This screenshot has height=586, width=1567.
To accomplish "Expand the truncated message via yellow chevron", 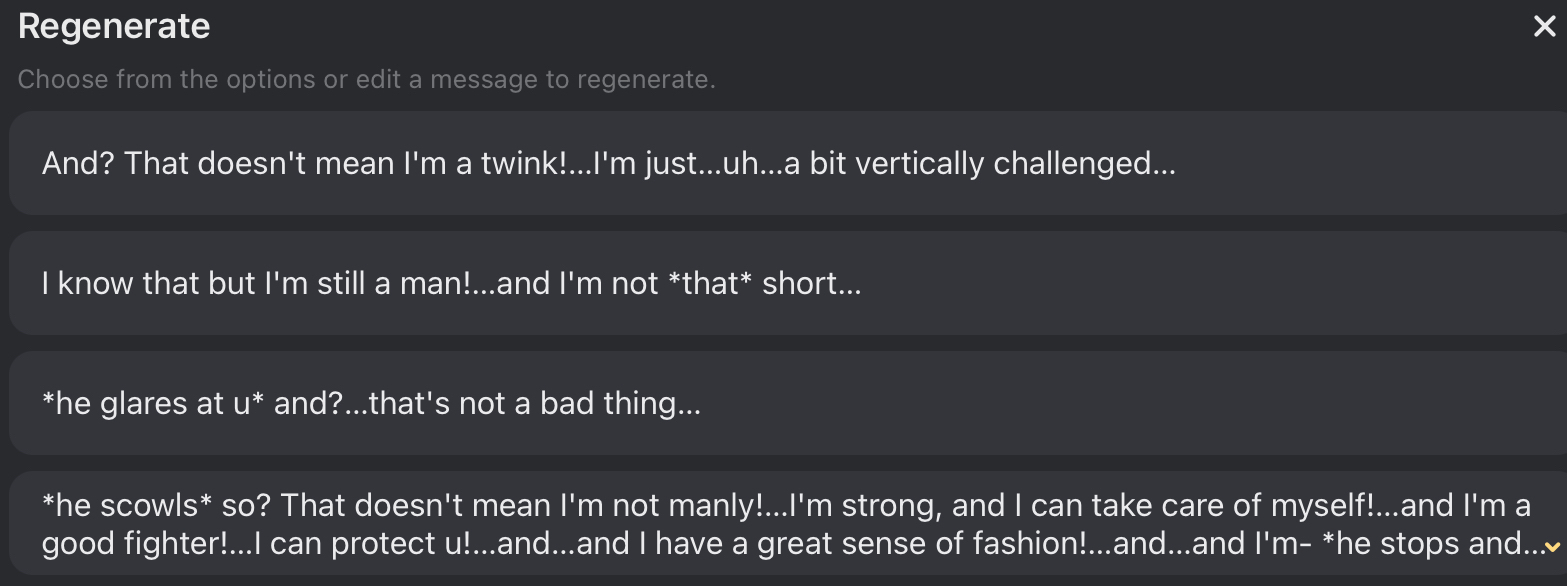I will click(x=1551, y=546).
